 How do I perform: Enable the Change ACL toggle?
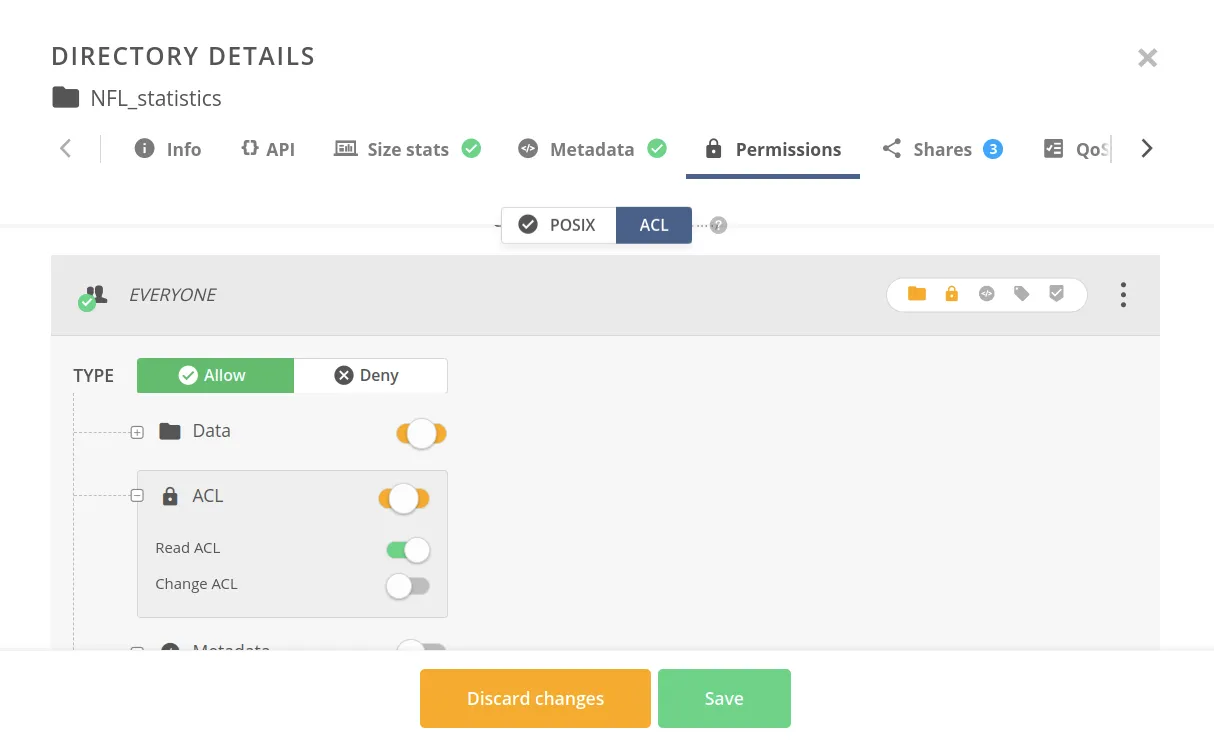(408, 586)
